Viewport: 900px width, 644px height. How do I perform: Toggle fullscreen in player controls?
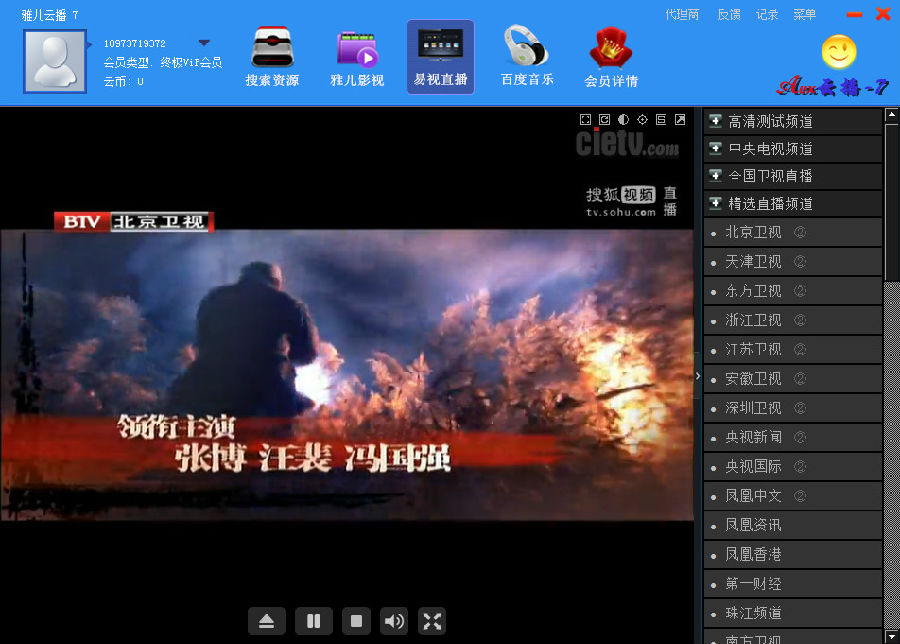pos(432,621)
